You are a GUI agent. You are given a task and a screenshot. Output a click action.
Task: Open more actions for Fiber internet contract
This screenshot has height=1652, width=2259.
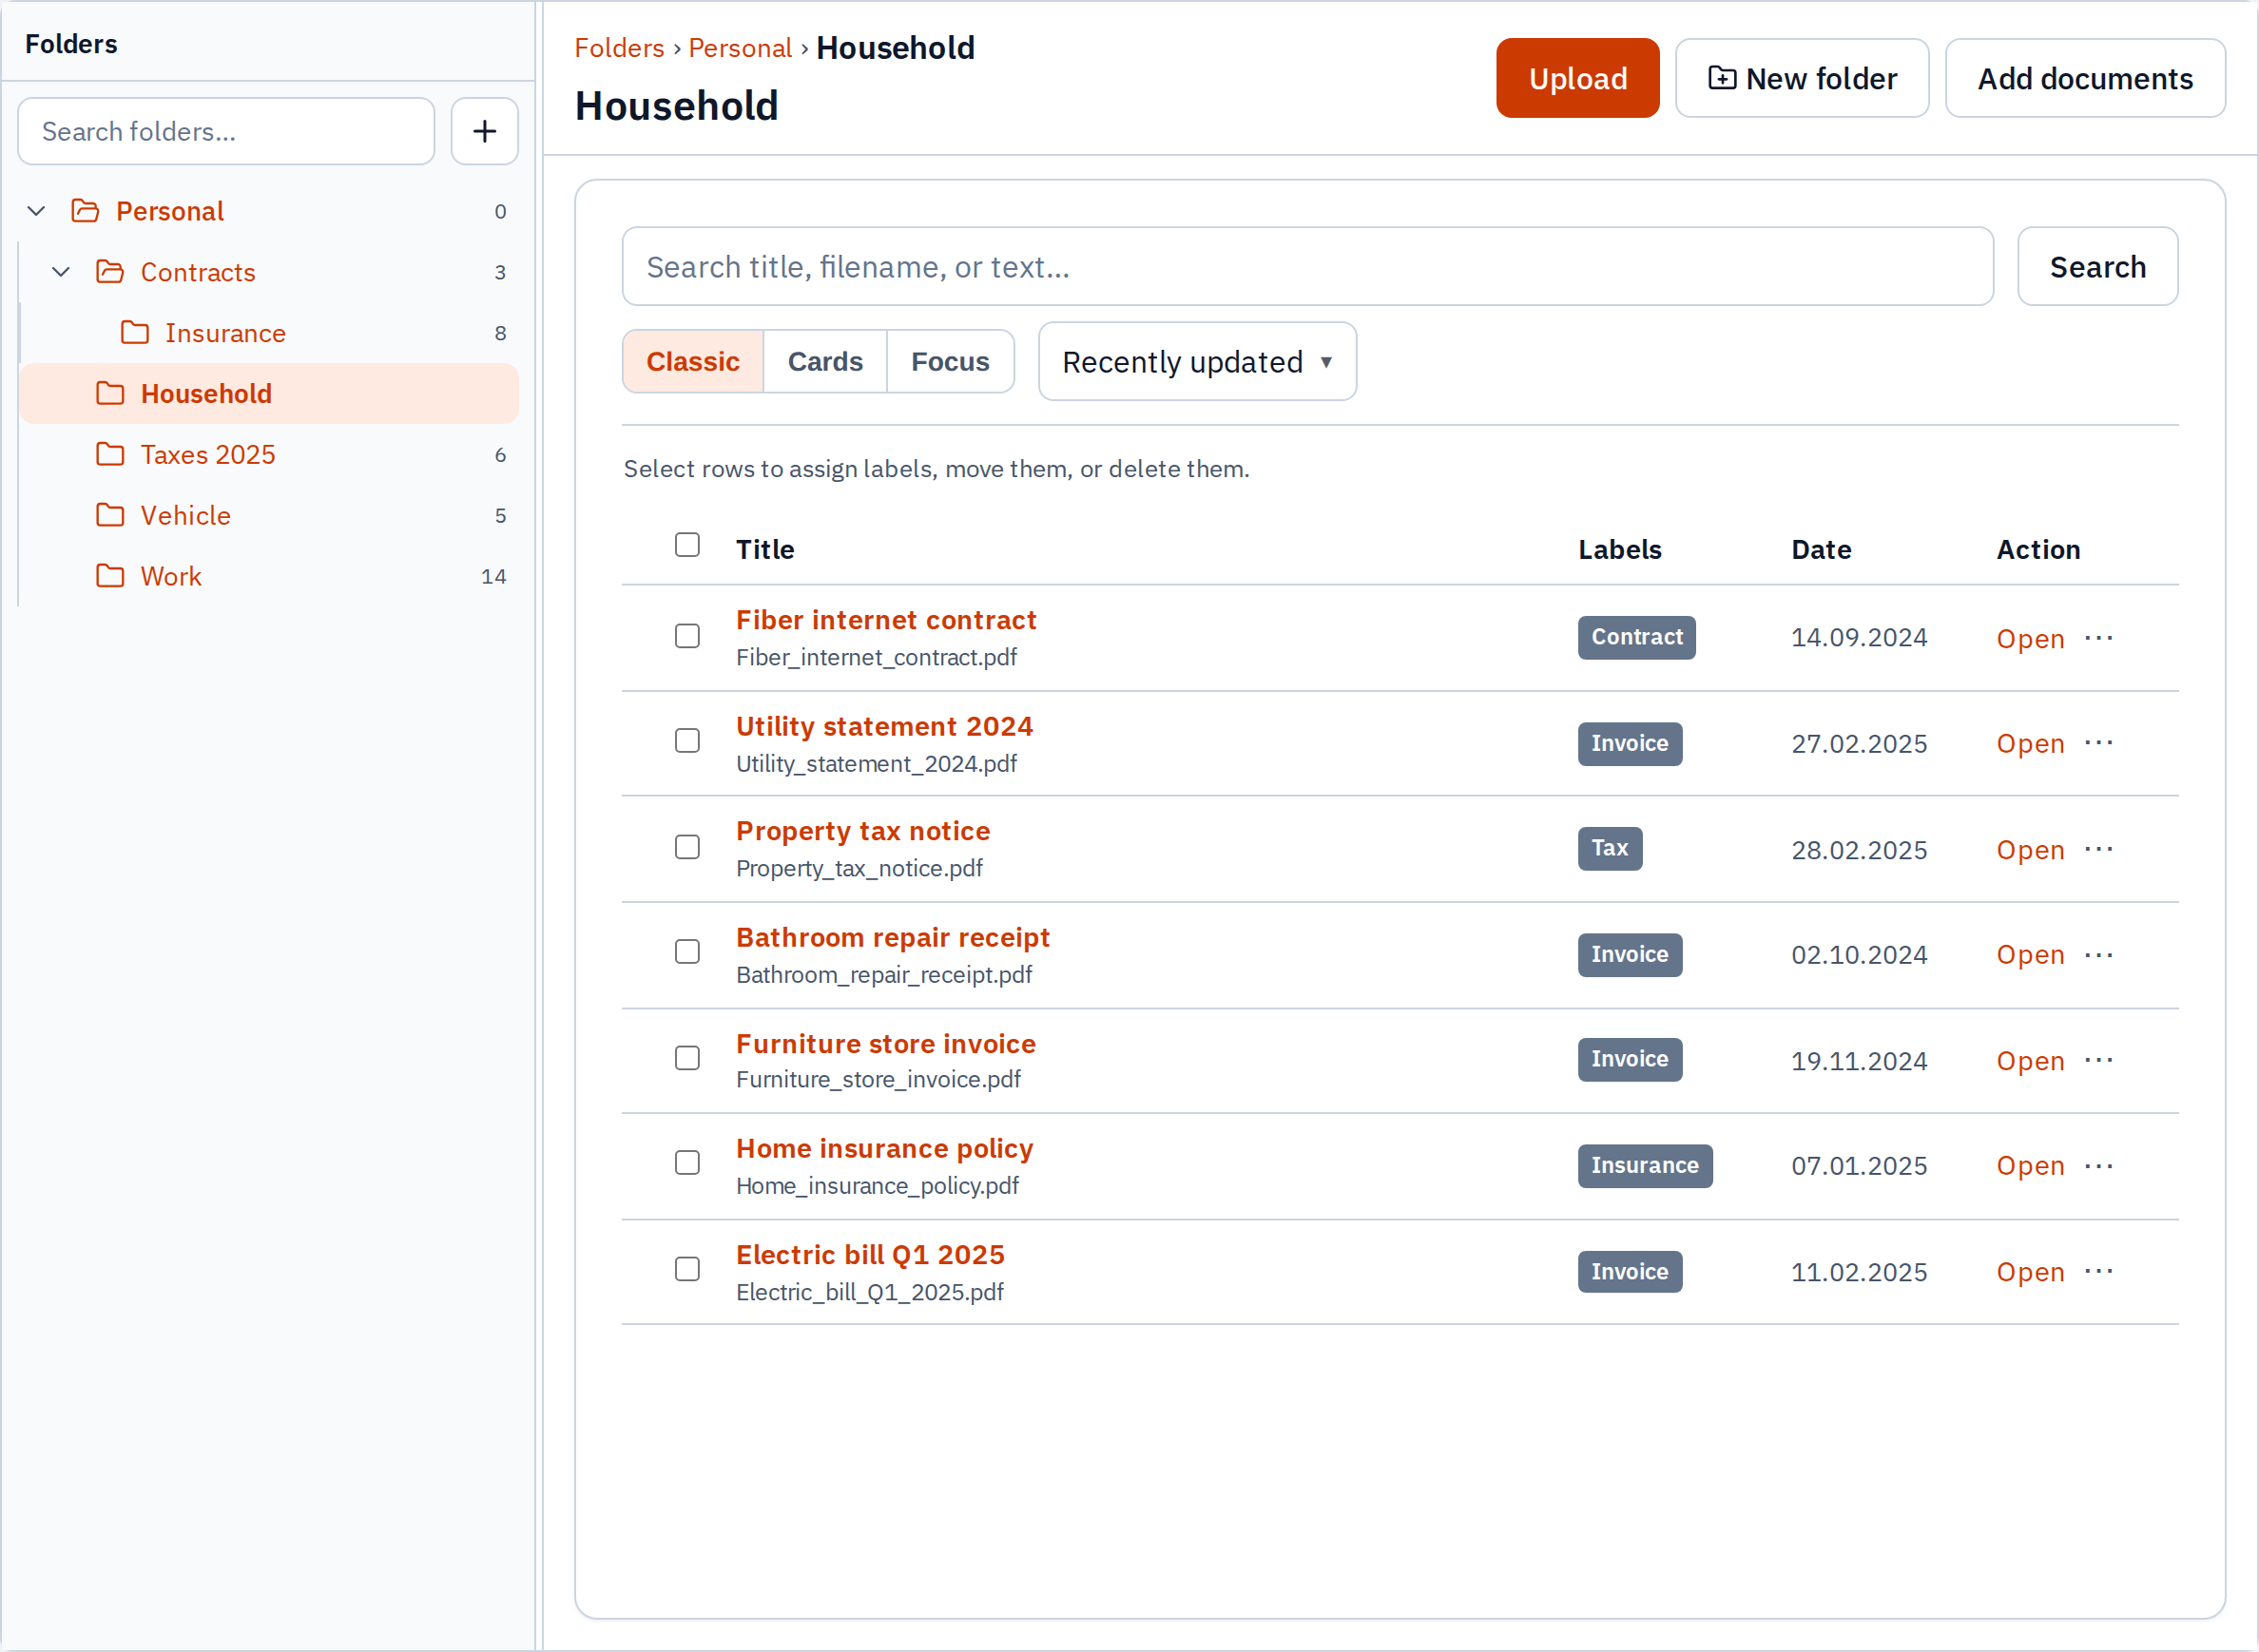[x=2099, y=638]
